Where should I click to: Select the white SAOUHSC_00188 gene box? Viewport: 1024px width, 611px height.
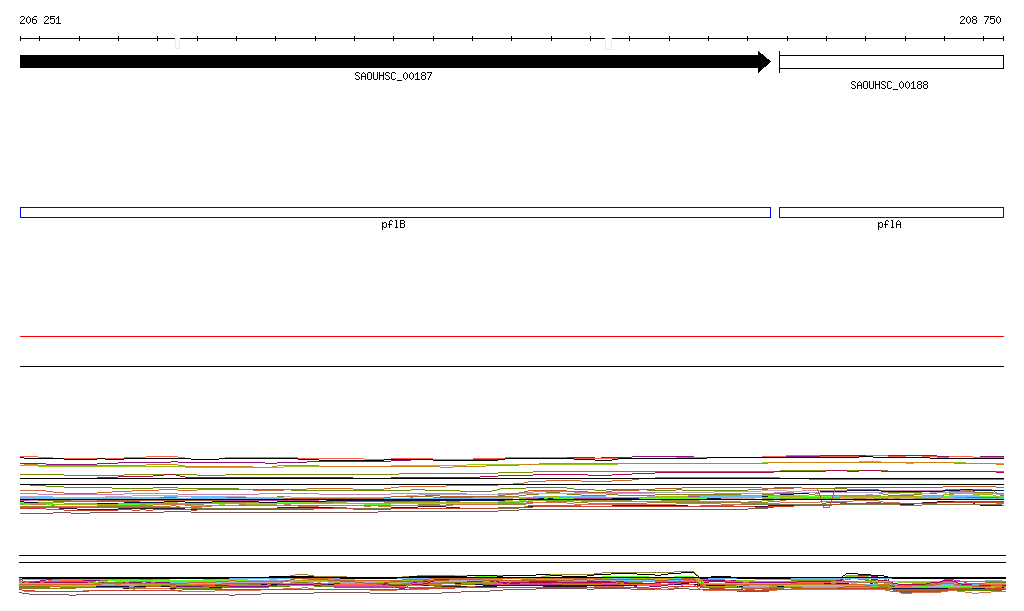point(890,62)
